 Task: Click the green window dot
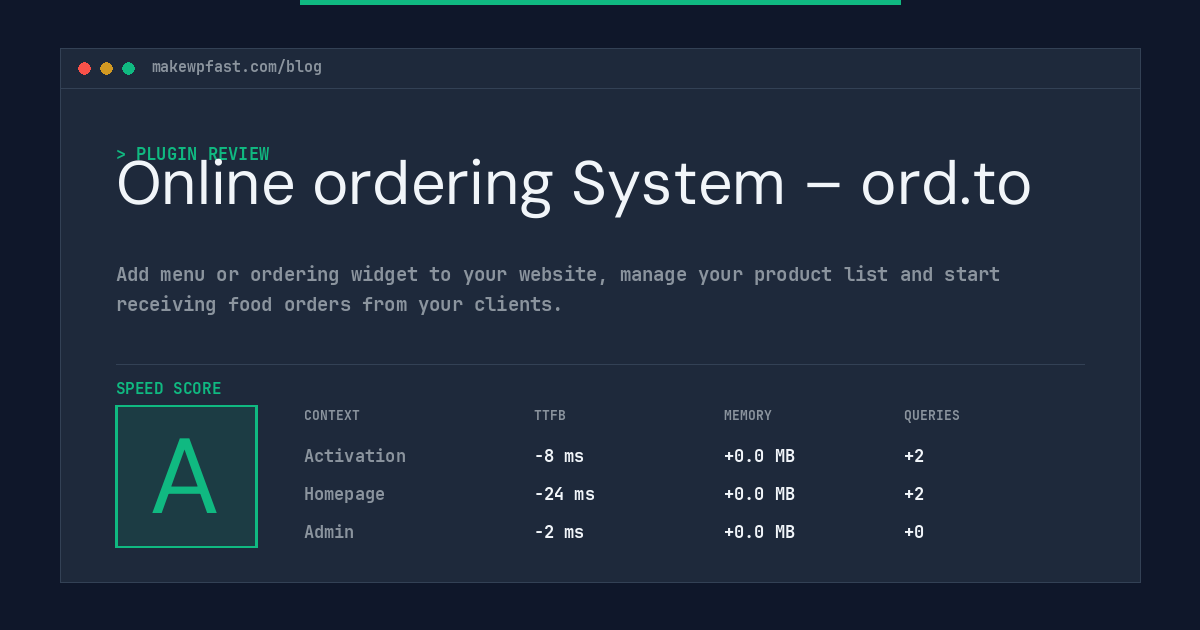(x=128, y=68)
